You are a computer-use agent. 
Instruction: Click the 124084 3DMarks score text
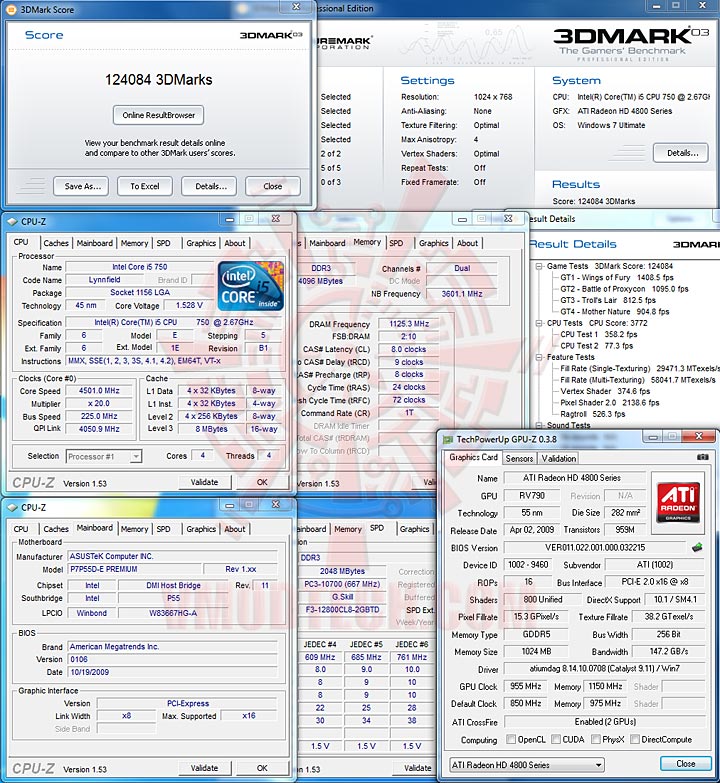coord(158,80)
